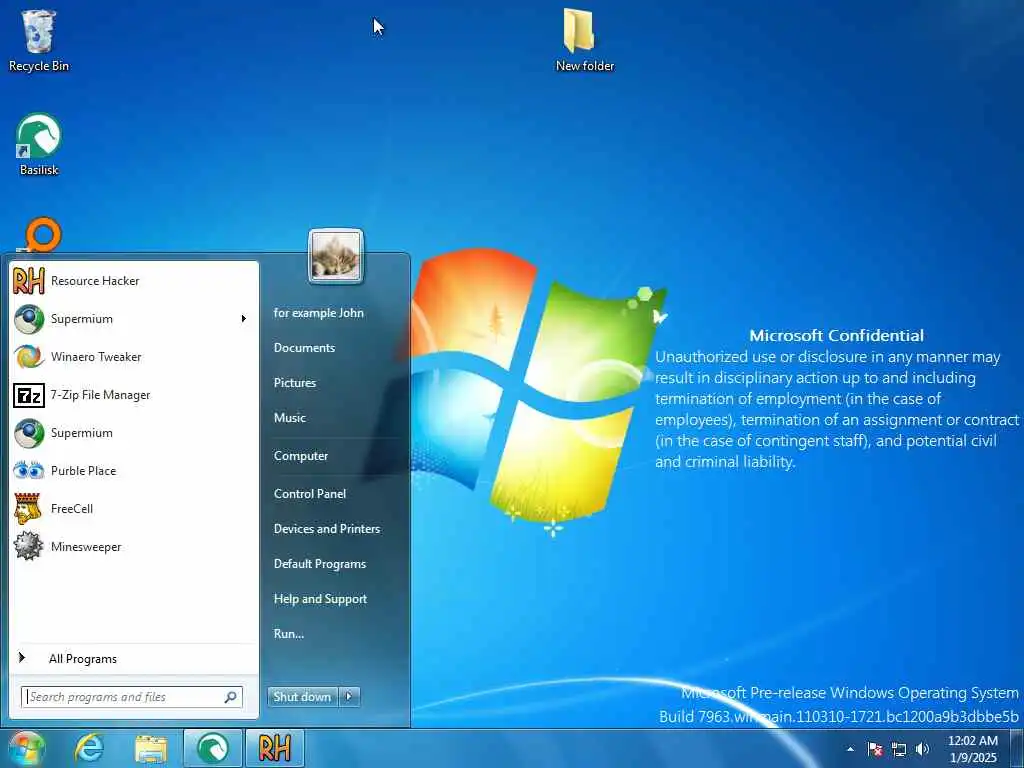
Task: Open Help and Support
Action: (x=320, y=599)
